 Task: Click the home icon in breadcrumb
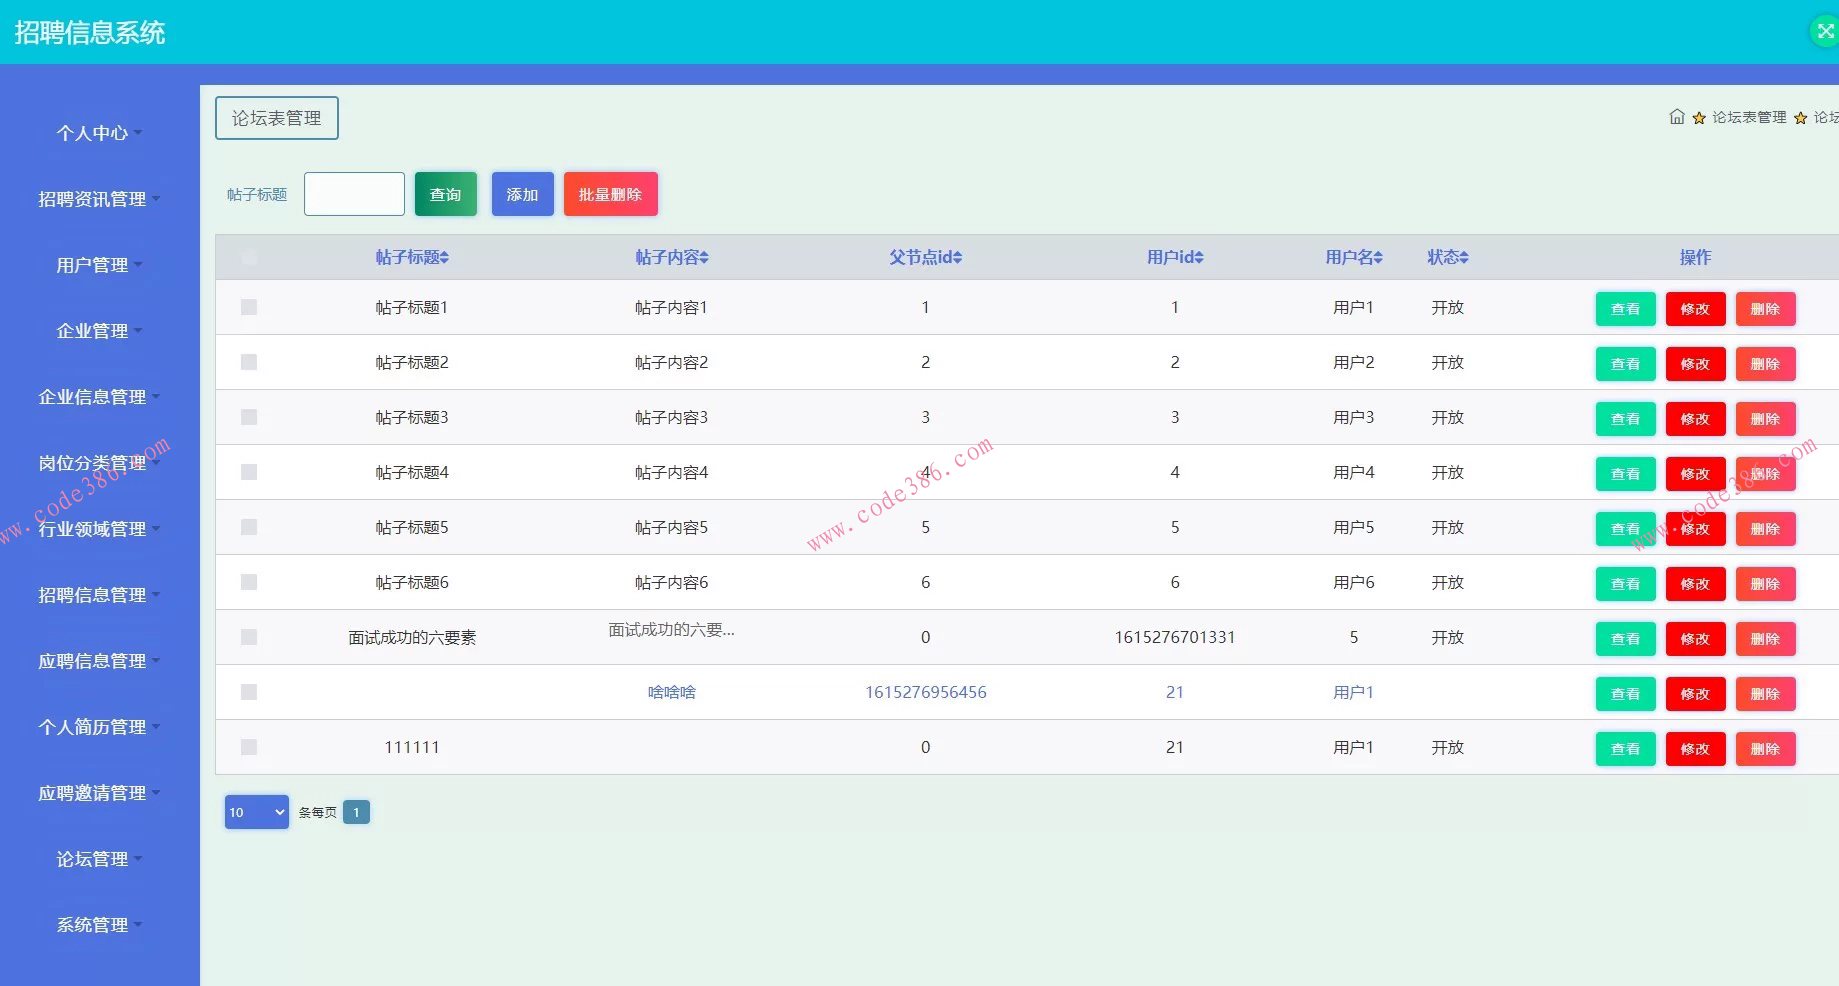pyautogui.click(x=1676, y=117)
